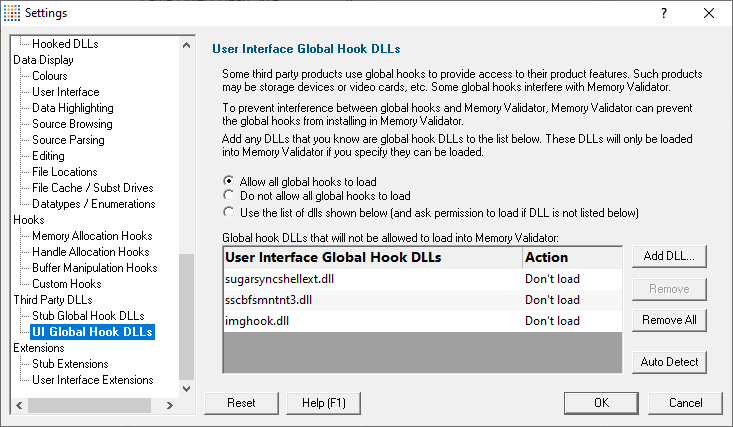Screen dimensions: 733x427
Task: Select the Colours item under Data Display
Action: click(50, 76)
